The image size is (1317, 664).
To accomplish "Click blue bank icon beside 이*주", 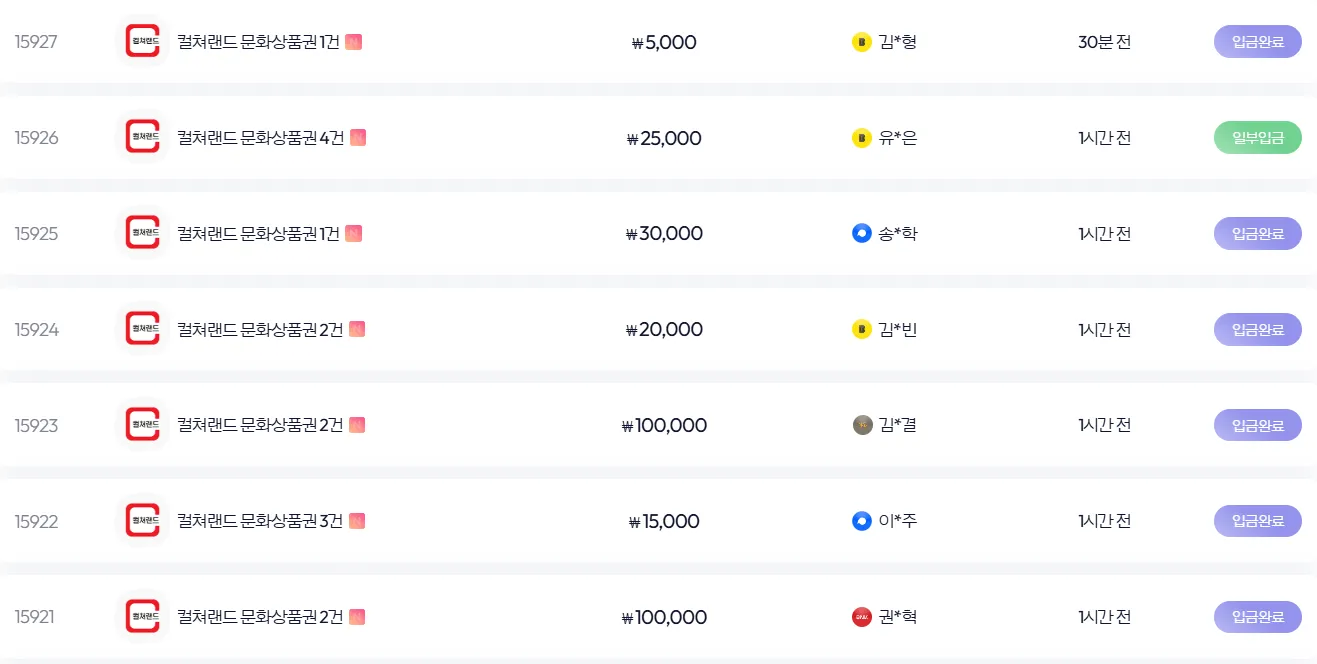I will click(x=861, y=521).
